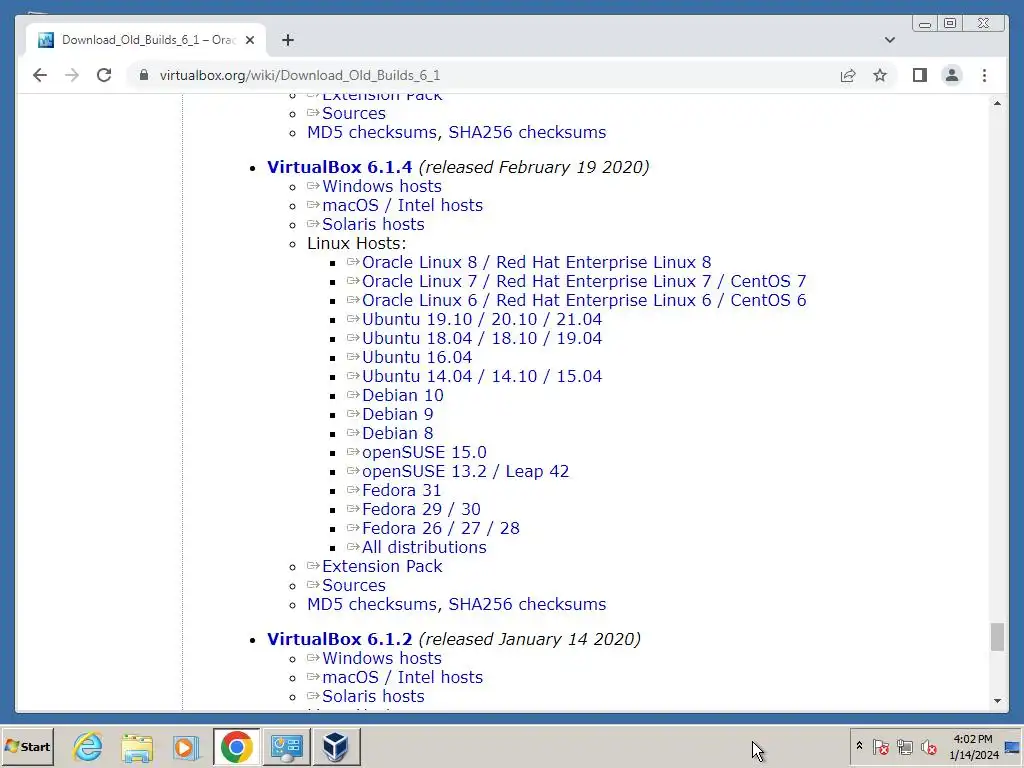This screenshot has height=768, width=1024.
Task: Show hidden system tray icons
Action: point(859,746)
